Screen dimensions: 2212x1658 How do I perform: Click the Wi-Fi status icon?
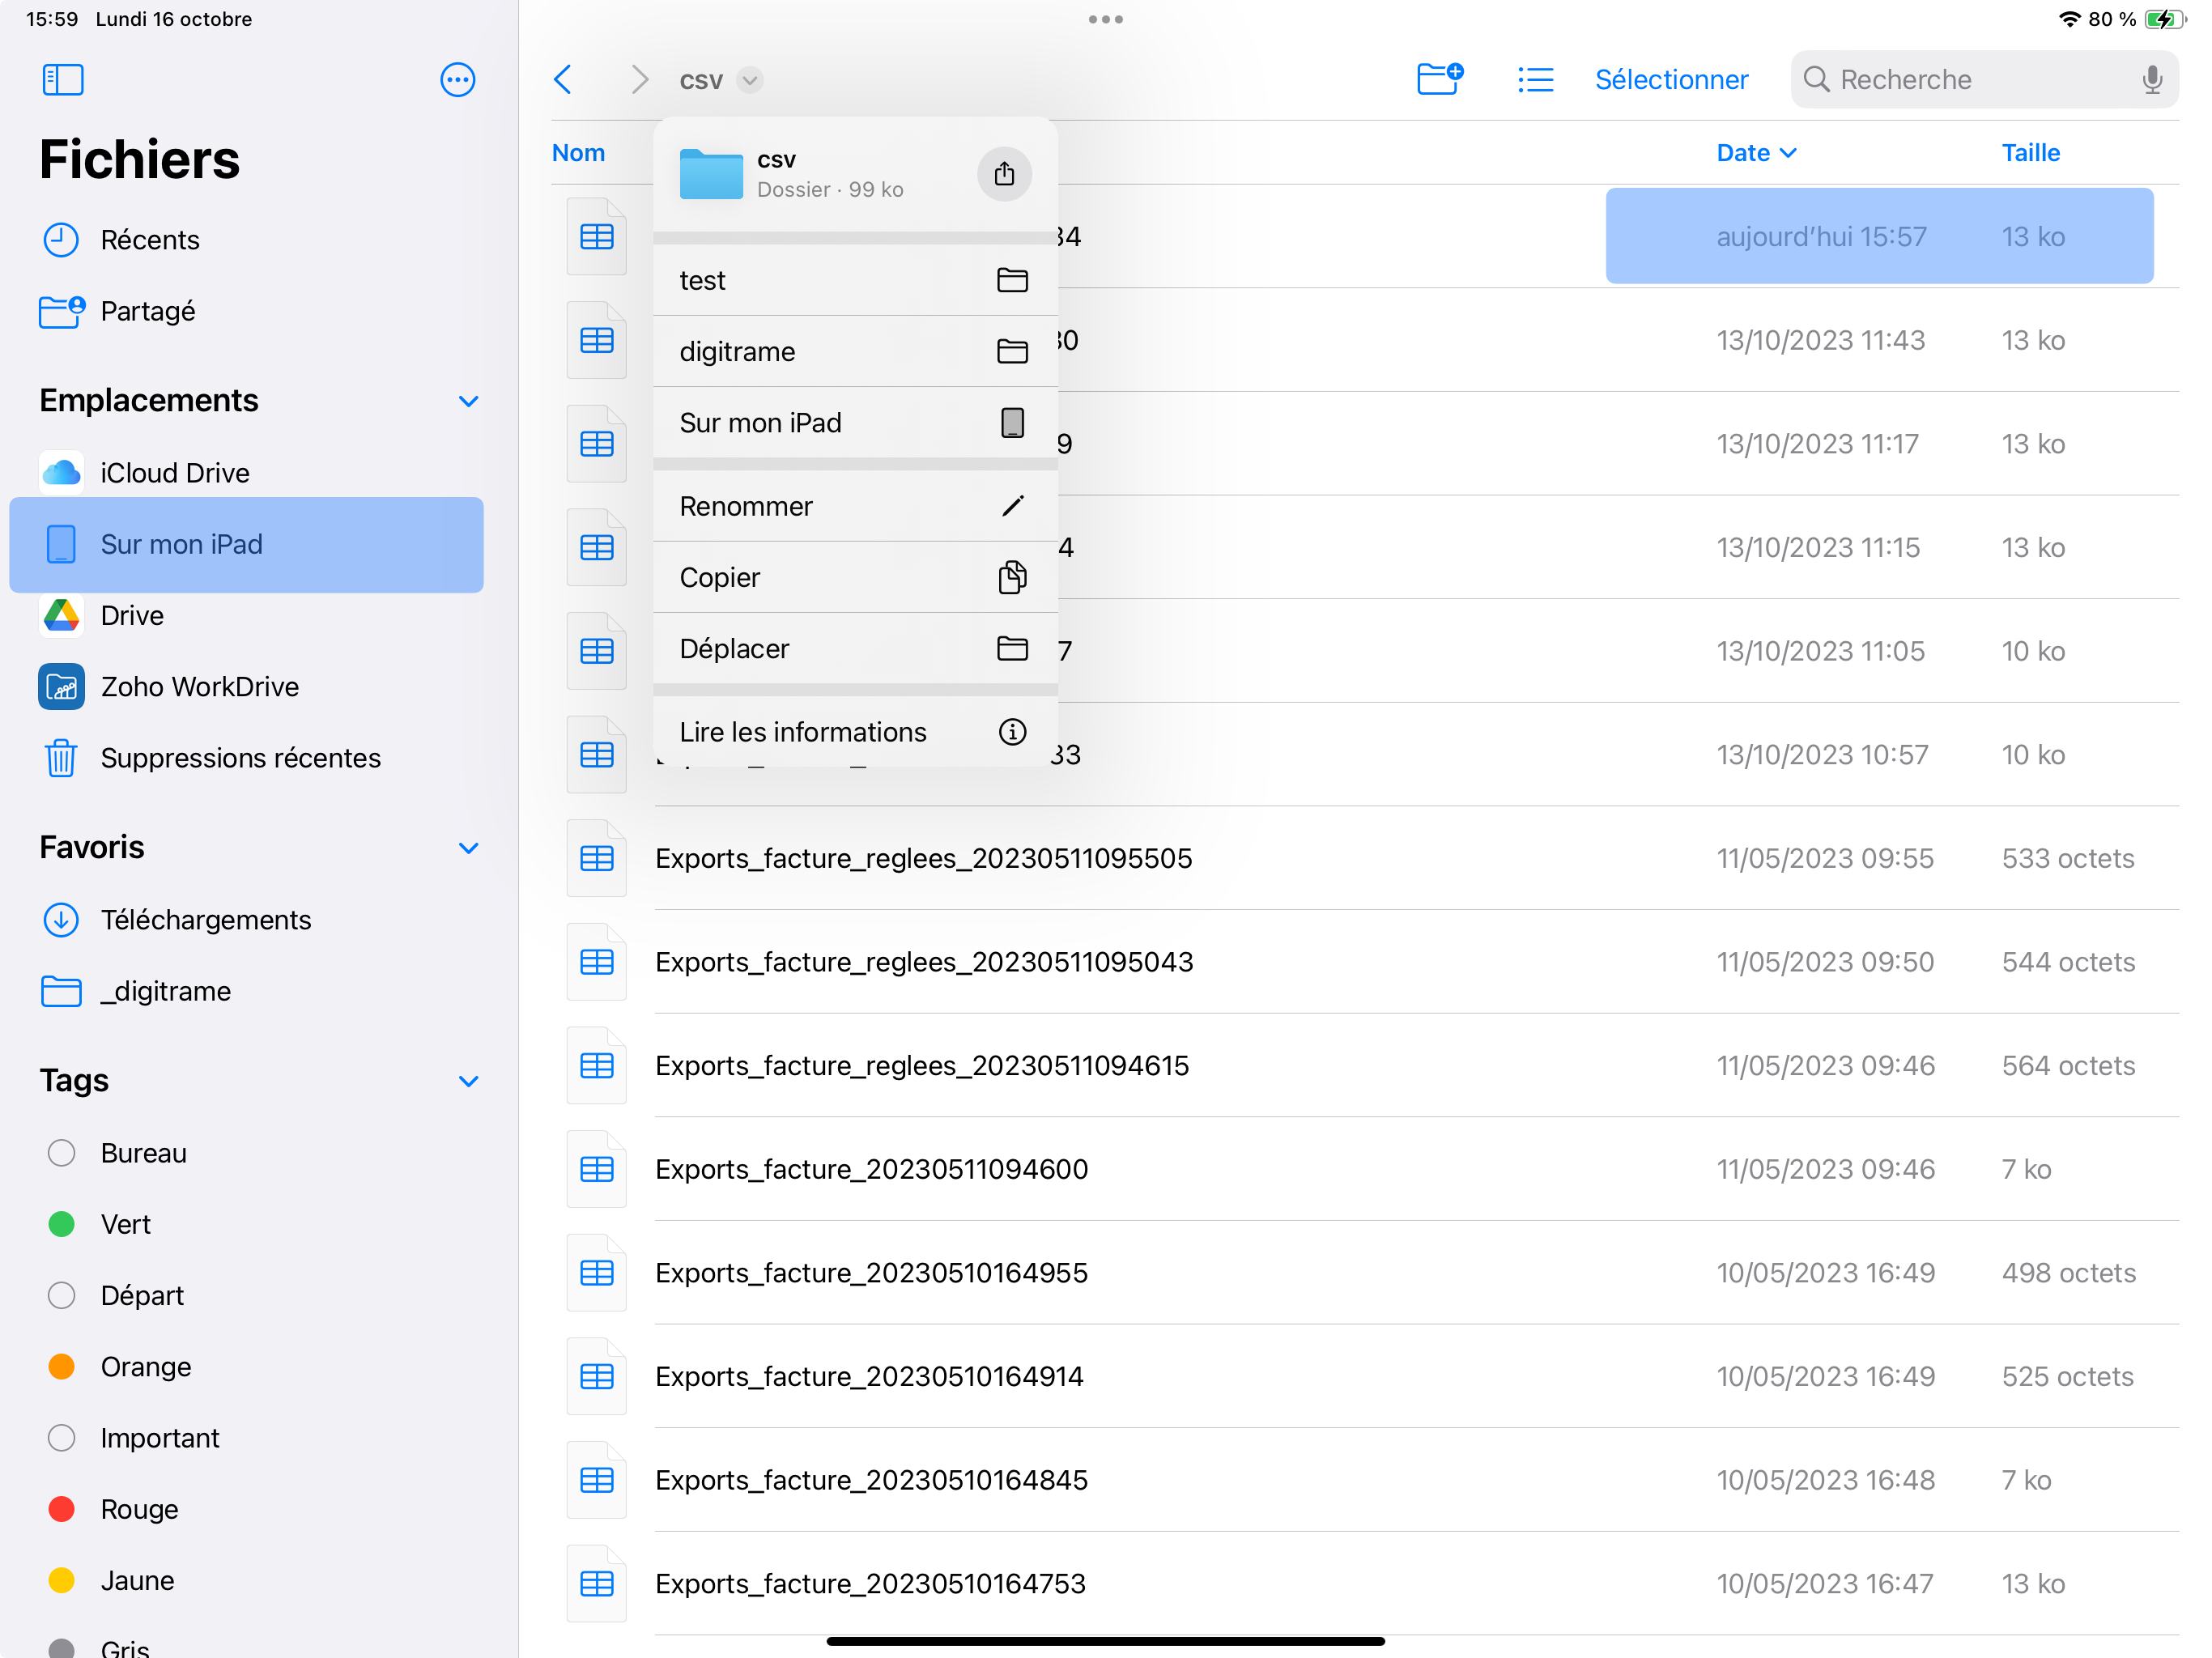click(2070, 19)
